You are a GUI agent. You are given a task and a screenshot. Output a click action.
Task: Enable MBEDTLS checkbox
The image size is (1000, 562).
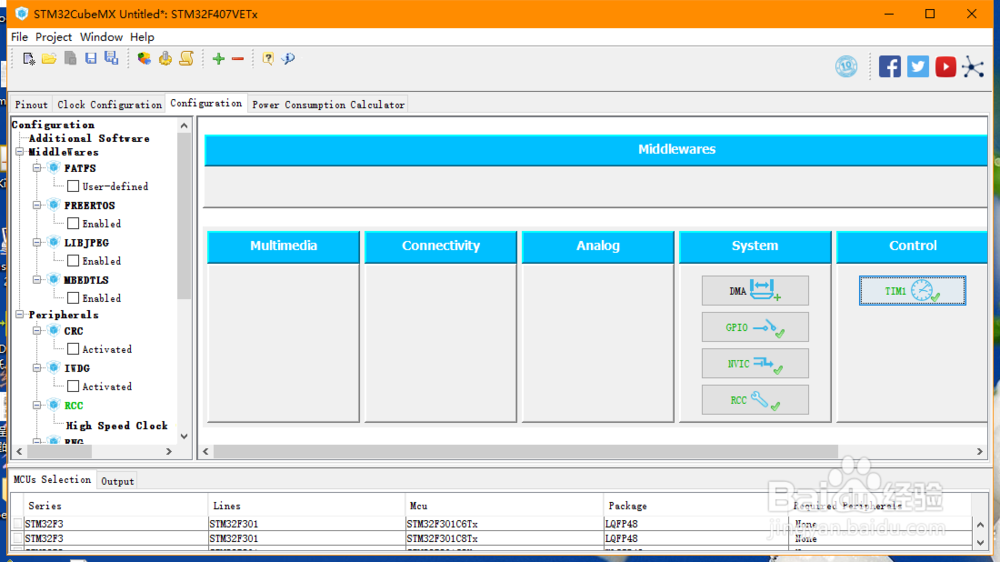73,298
